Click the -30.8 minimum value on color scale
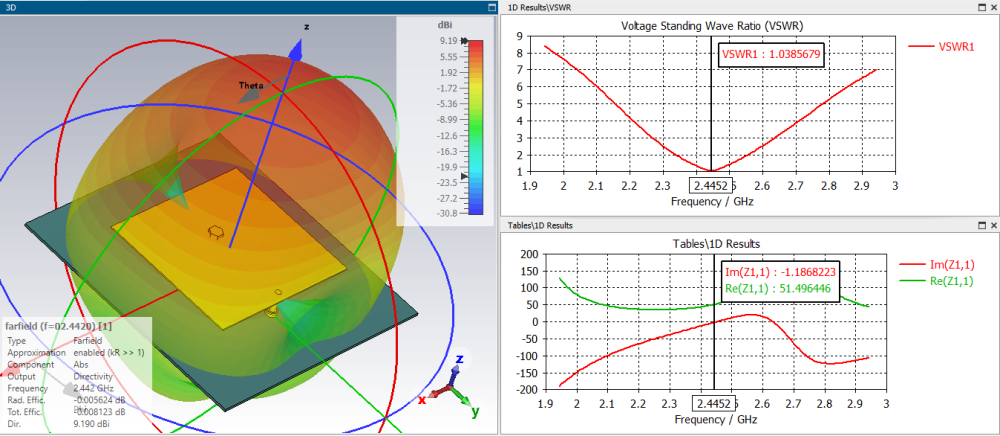This screenshot has width=1000, height=436. [x=446, y=214]
